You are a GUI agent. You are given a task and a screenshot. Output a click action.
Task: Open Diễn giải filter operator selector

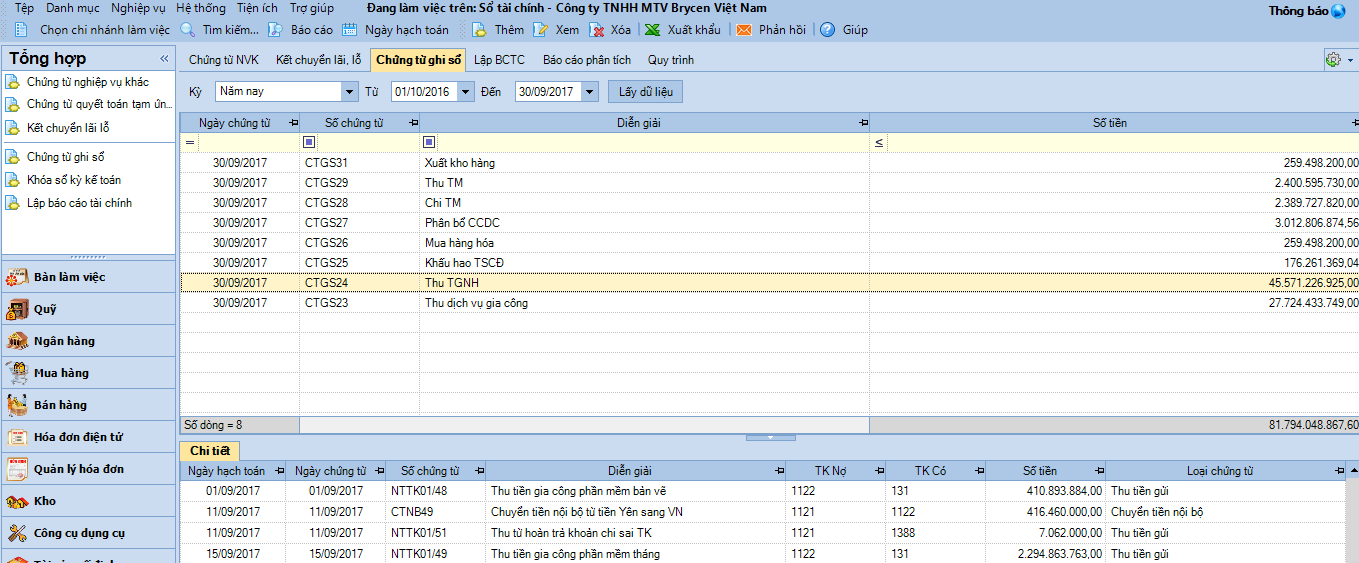coord(429,142)
